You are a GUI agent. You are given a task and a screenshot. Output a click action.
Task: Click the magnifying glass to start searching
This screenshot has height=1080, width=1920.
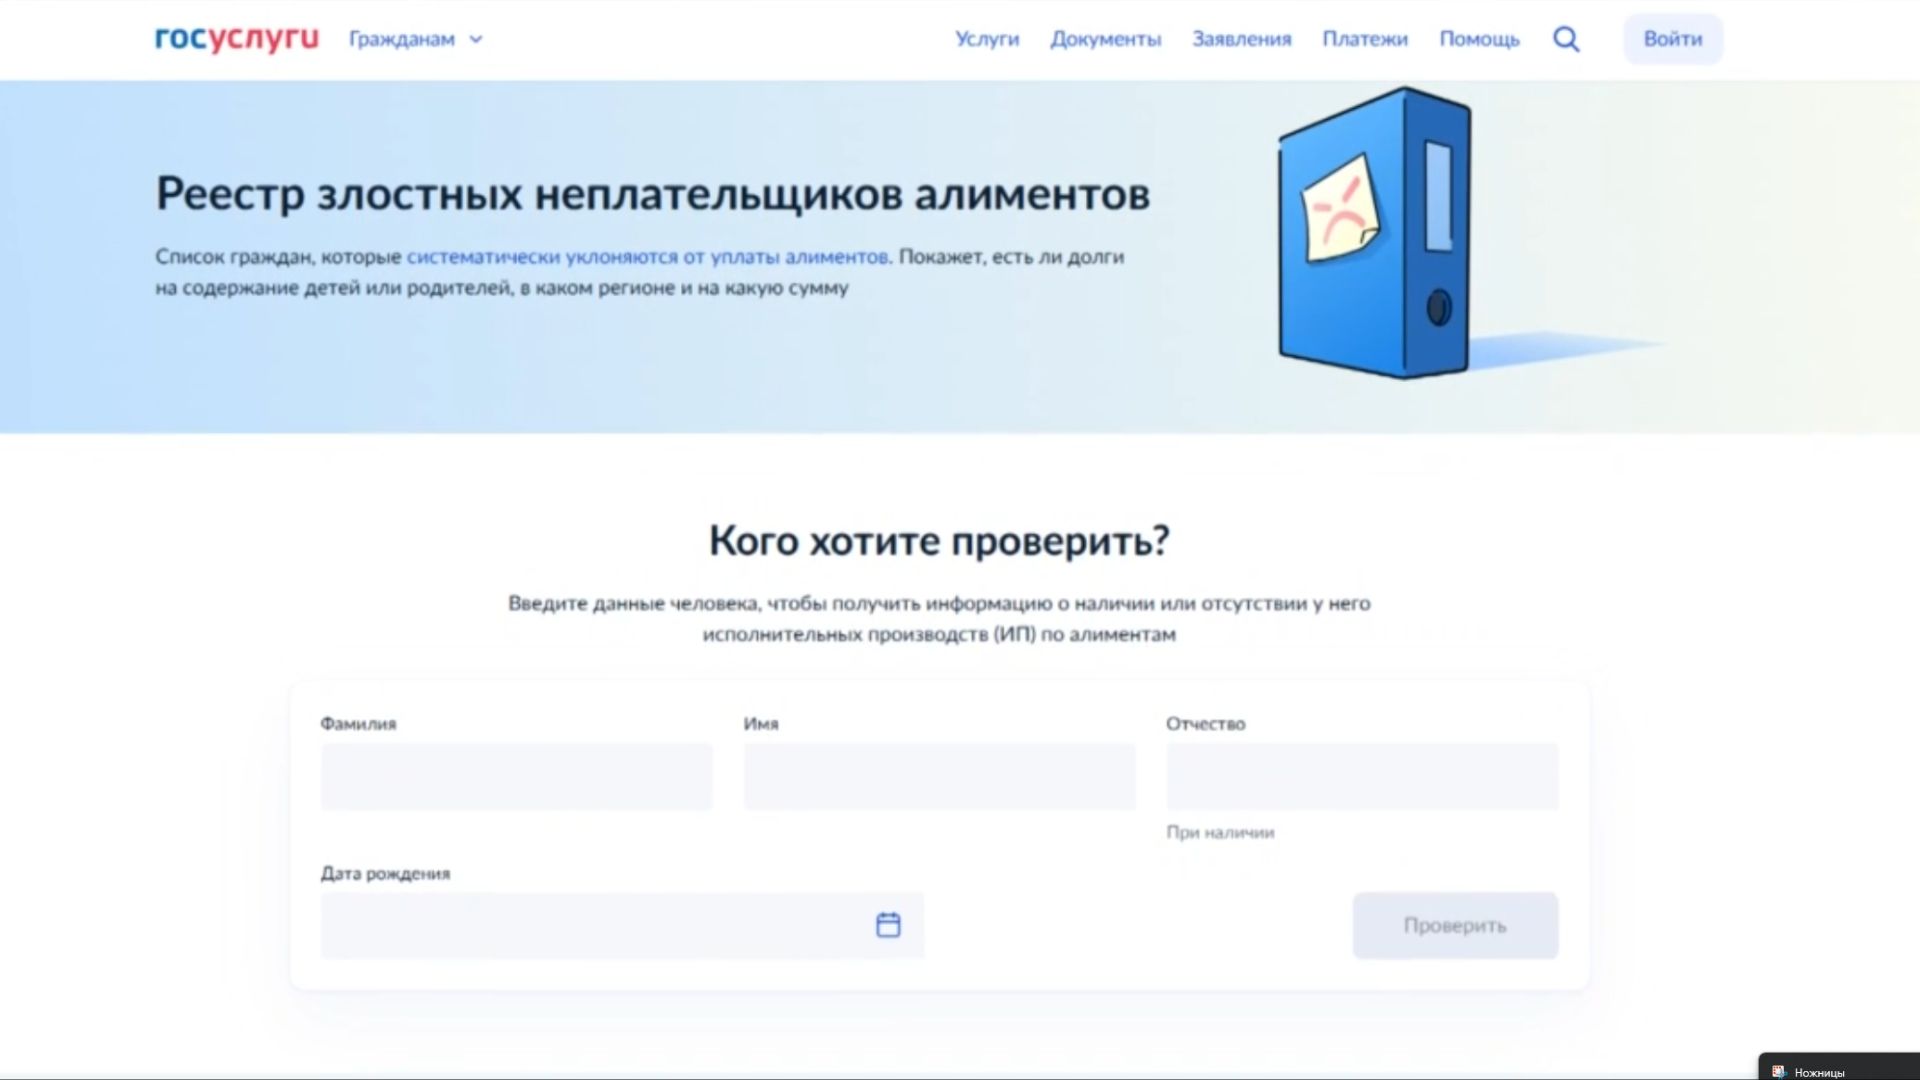pos(1566,39)
